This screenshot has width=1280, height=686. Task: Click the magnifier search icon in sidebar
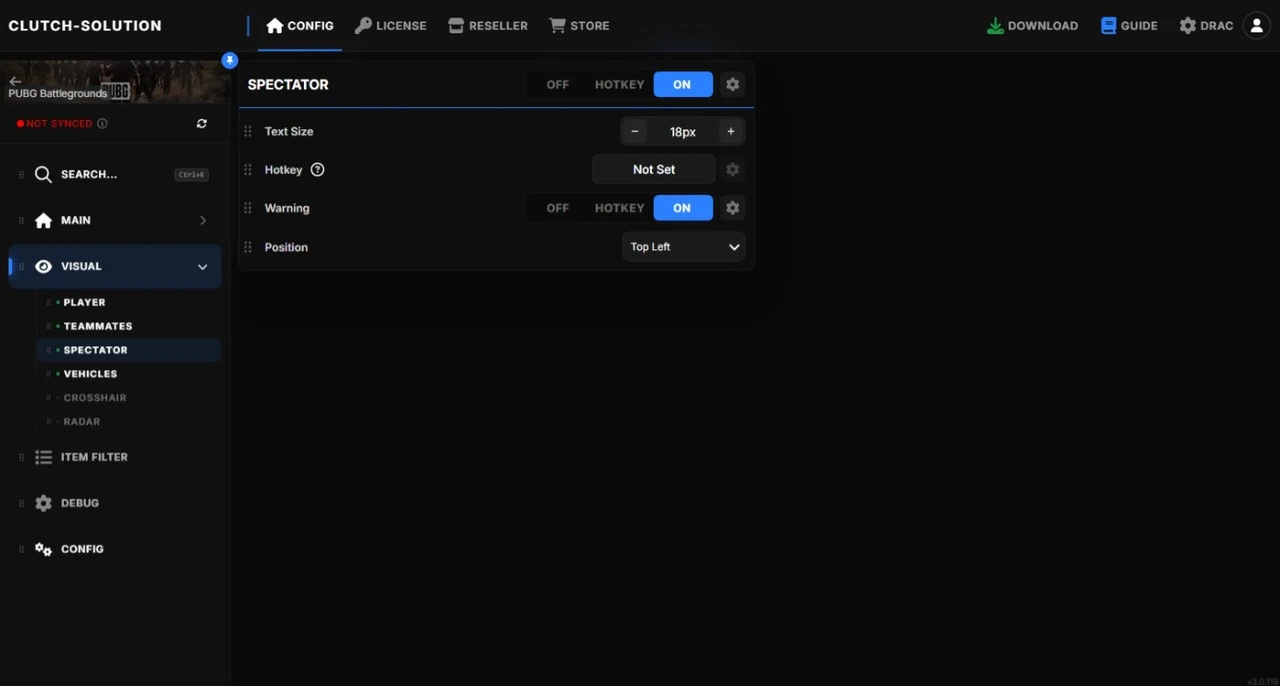pos(43,174)
